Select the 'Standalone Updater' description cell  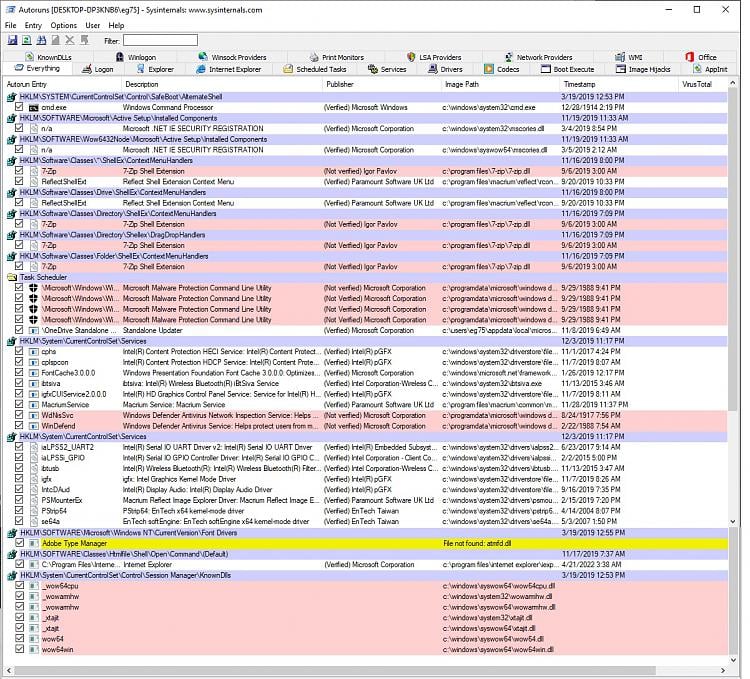(153, 330)
